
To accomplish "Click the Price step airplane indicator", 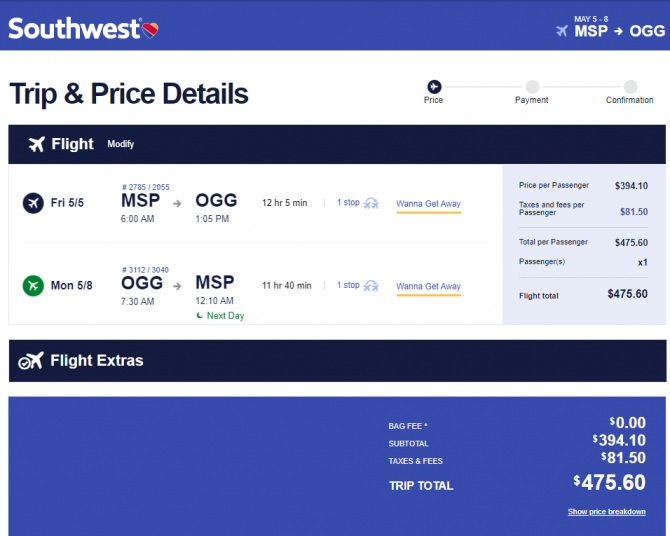I will point(434,87).
